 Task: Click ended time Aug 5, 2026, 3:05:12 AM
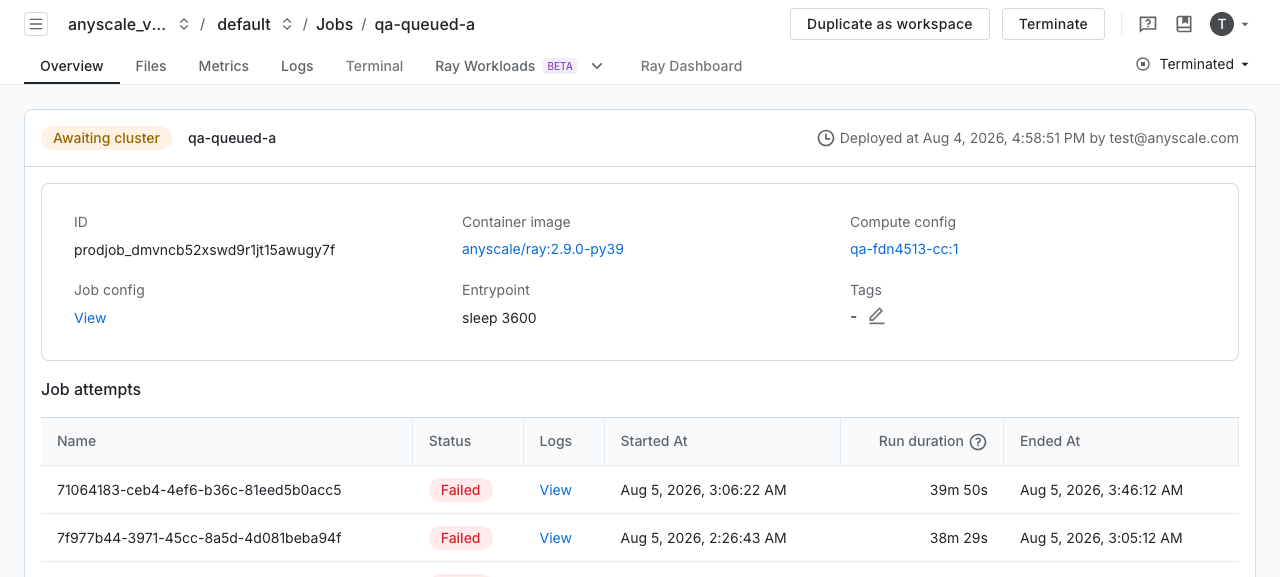(1101, 538)
